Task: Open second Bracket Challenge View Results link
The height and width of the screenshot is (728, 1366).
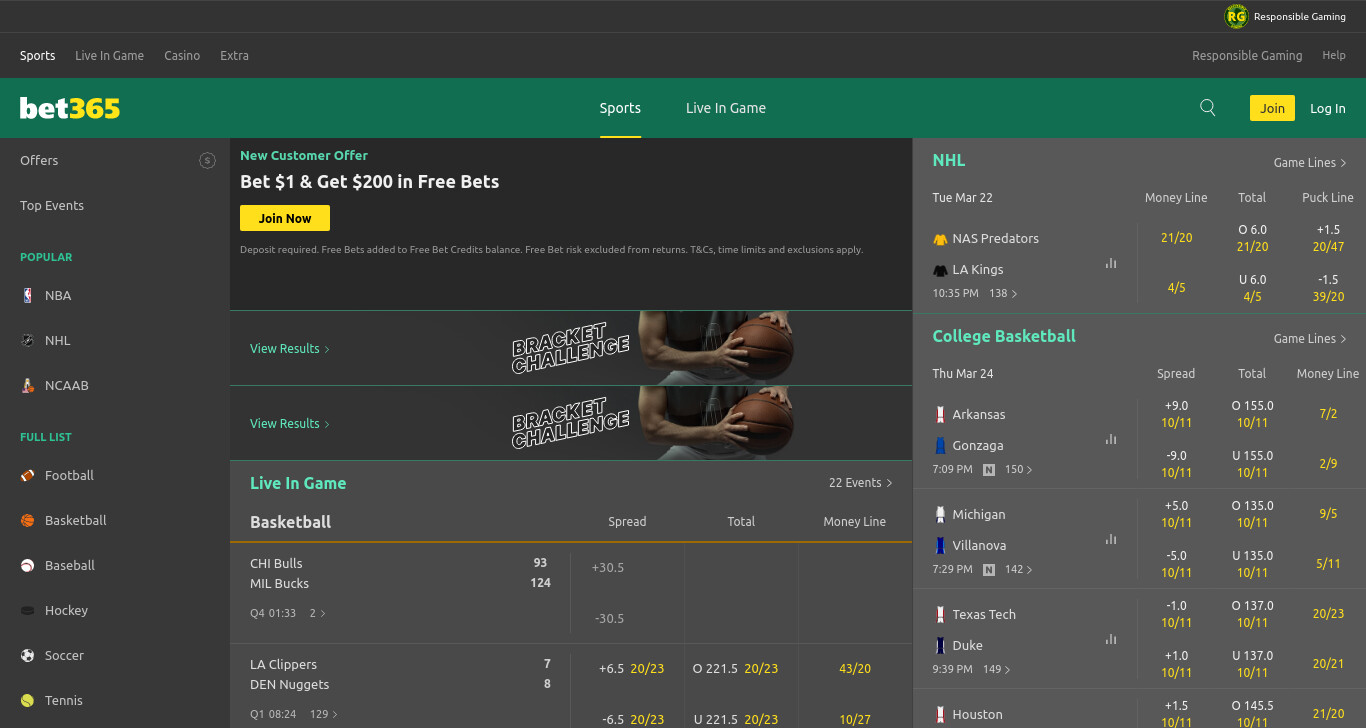Action: click(290, 424)
